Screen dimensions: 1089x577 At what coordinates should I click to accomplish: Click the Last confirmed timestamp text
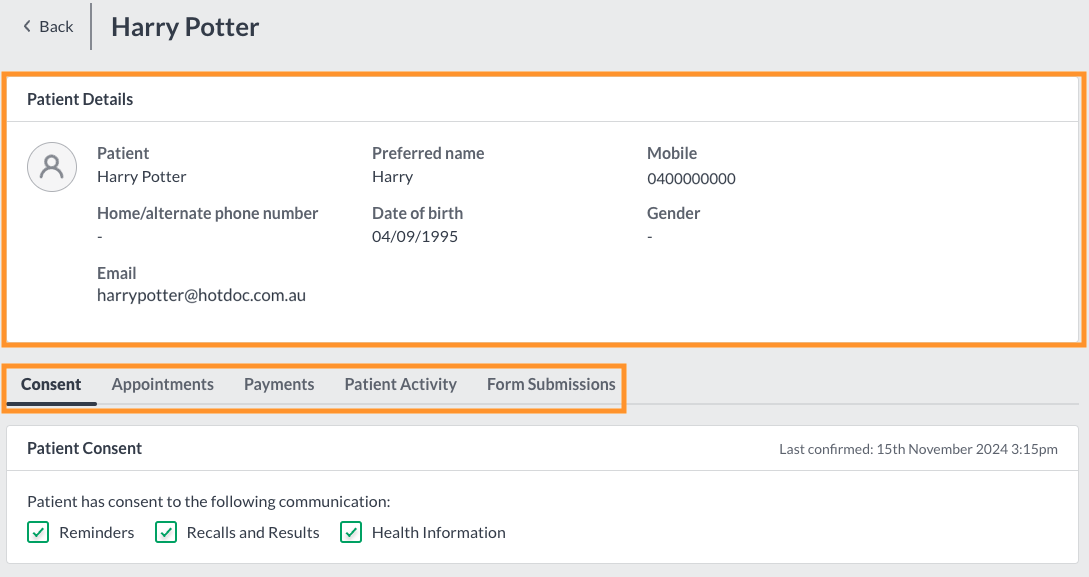coord(918,449)
